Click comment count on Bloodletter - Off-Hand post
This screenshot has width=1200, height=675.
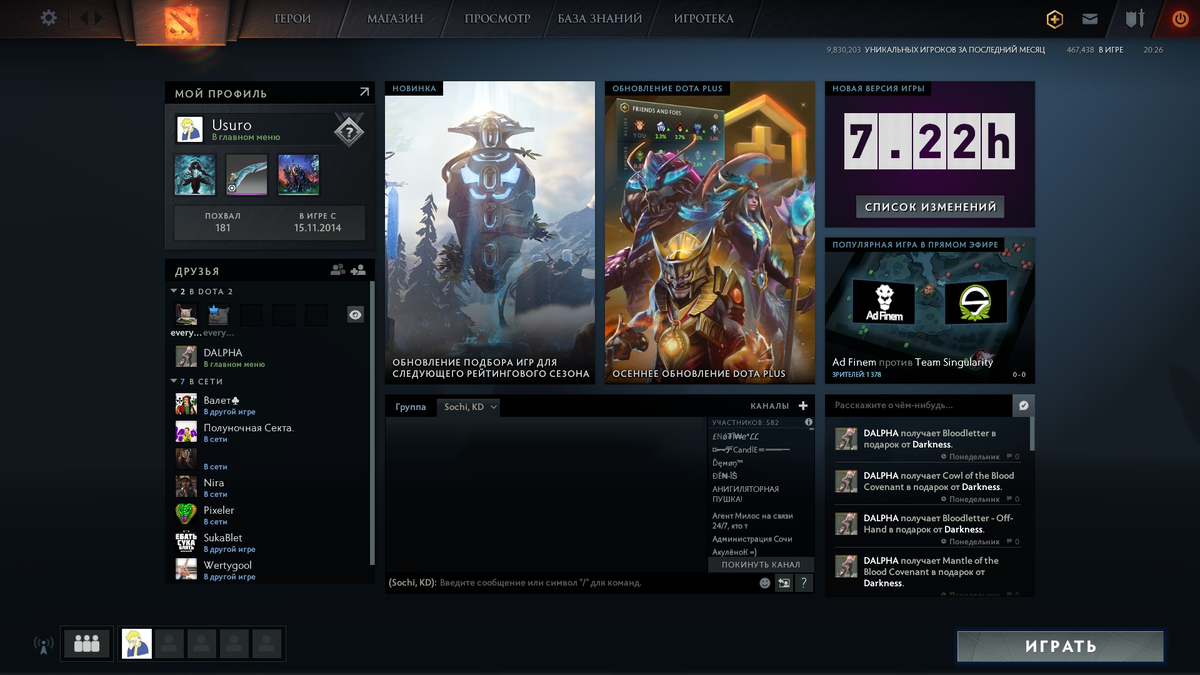(1012, 542)
